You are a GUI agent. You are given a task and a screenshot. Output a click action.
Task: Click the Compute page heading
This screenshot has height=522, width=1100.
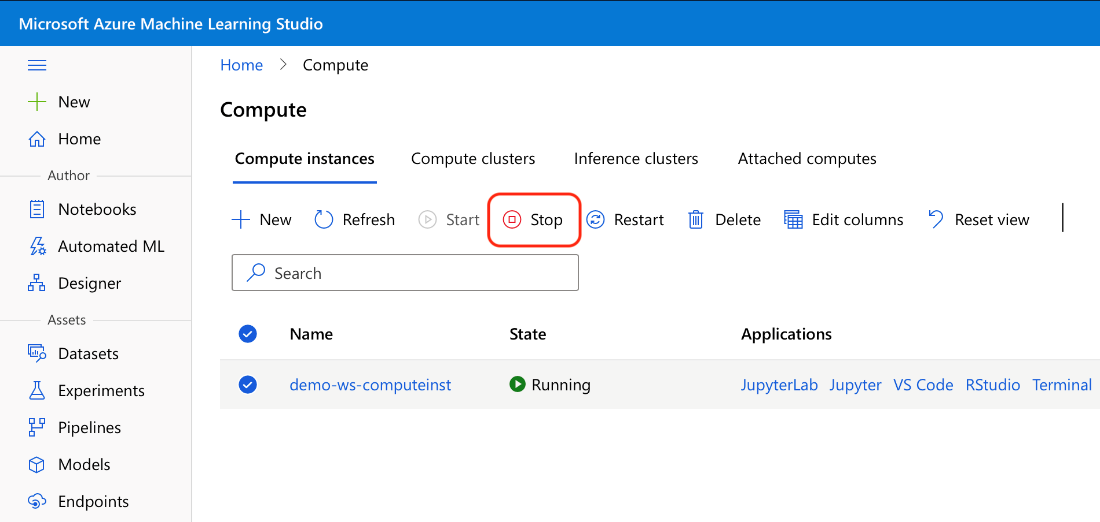(264, 110)
